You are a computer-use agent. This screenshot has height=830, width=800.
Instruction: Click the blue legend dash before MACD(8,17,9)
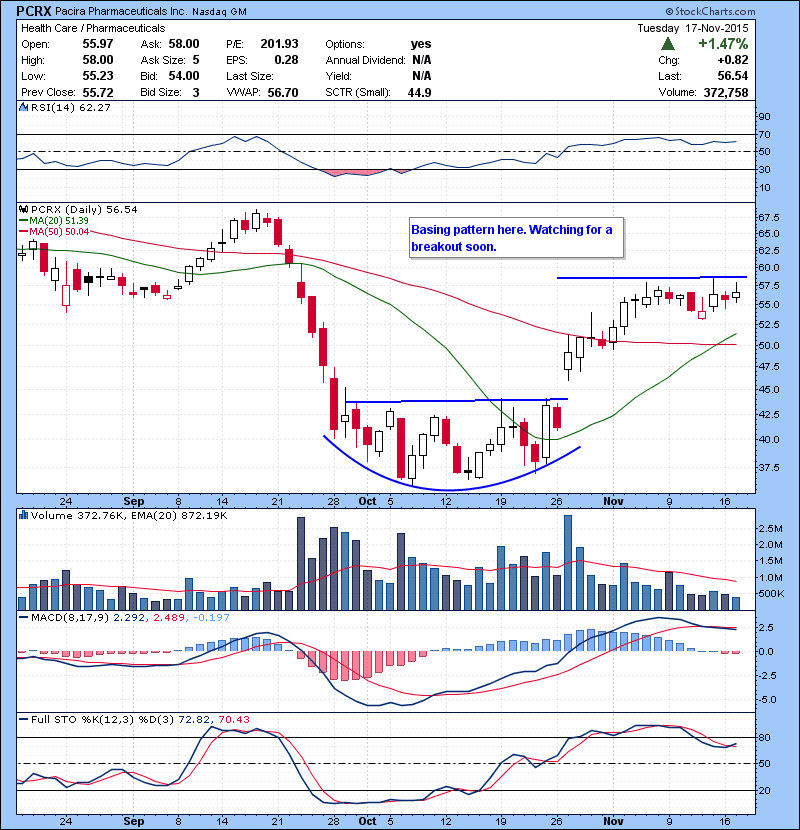tap(23, 618)
